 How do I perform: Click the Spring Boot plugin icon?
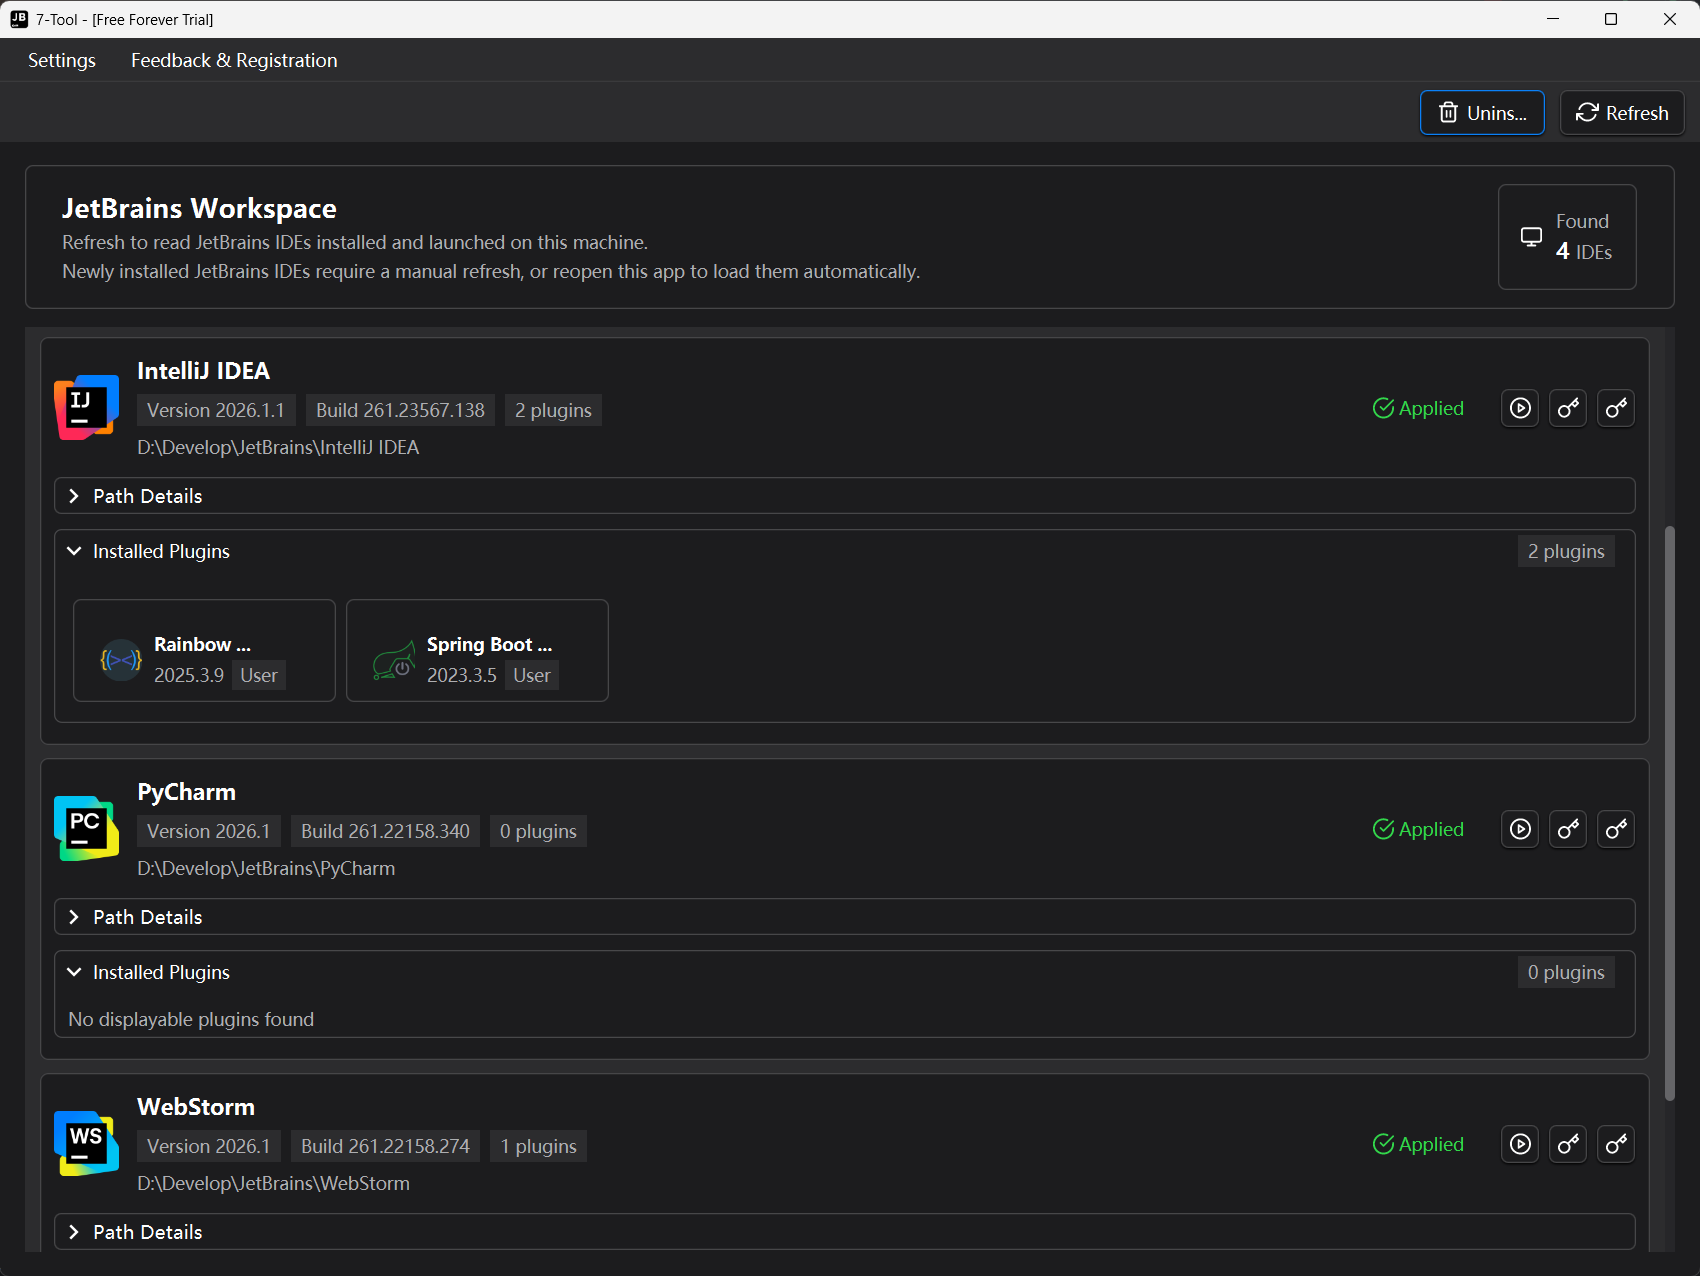tap(394, 660)
